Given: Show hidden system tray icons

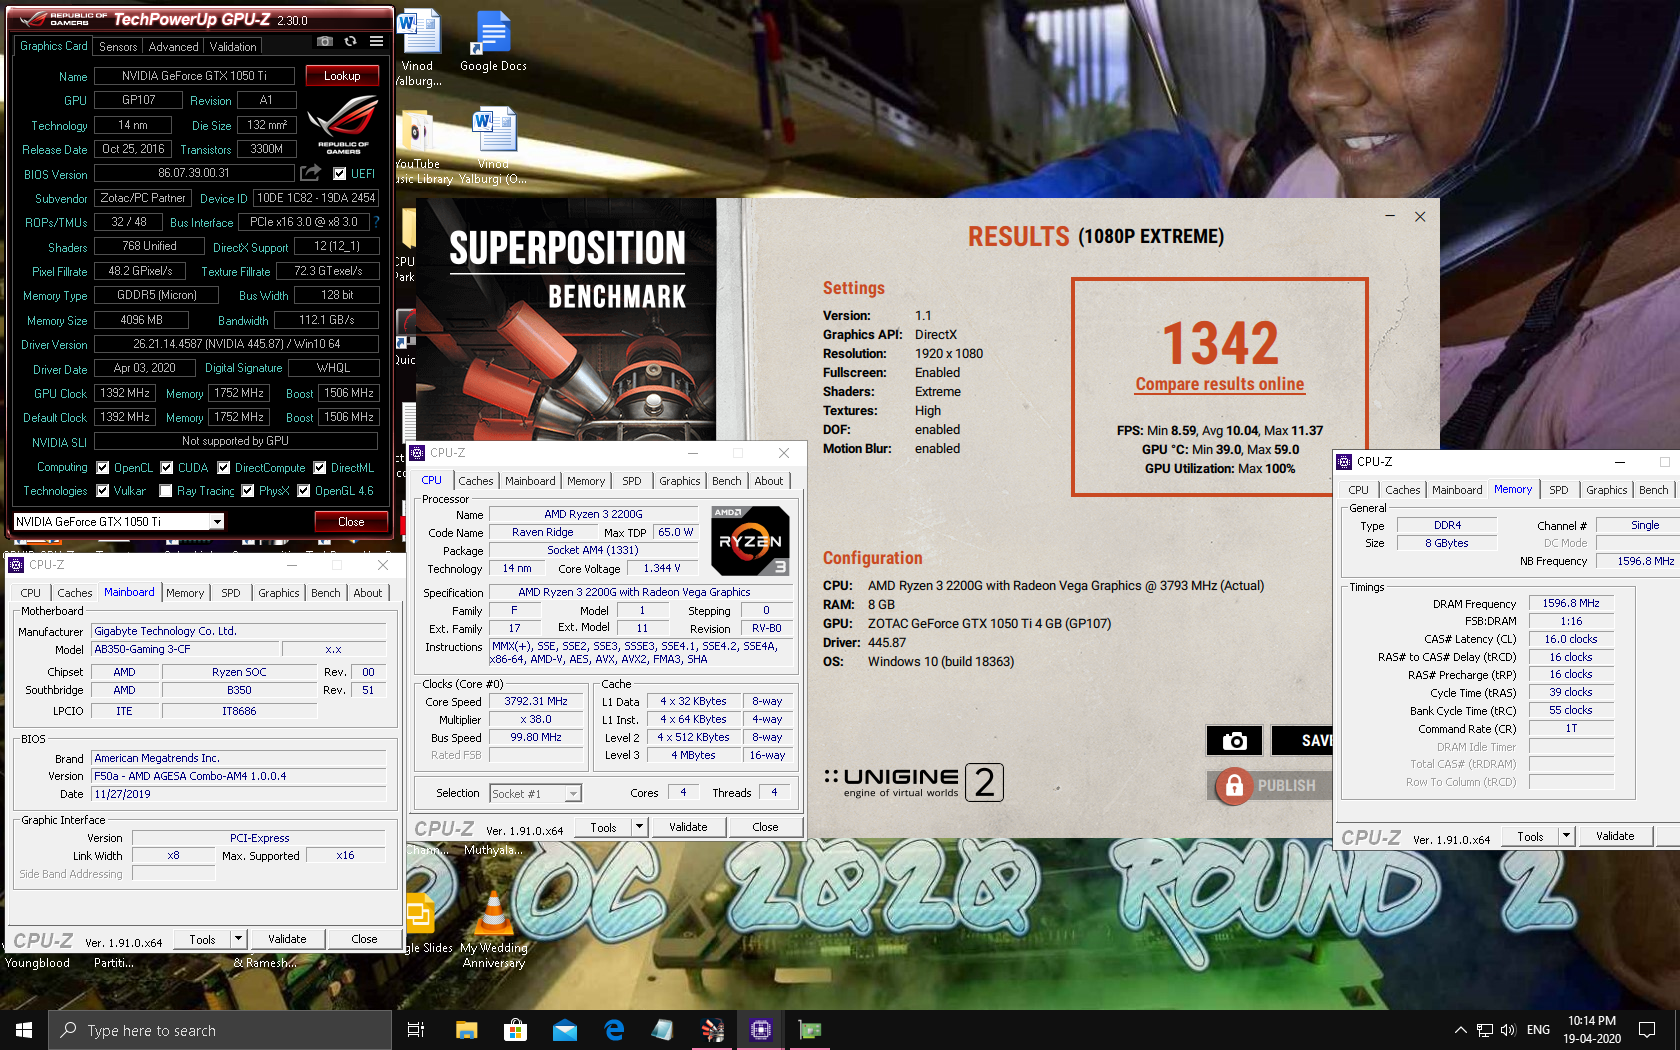Looking at the screenshot, I should pyautogui.click(x=1460, y=1030).
